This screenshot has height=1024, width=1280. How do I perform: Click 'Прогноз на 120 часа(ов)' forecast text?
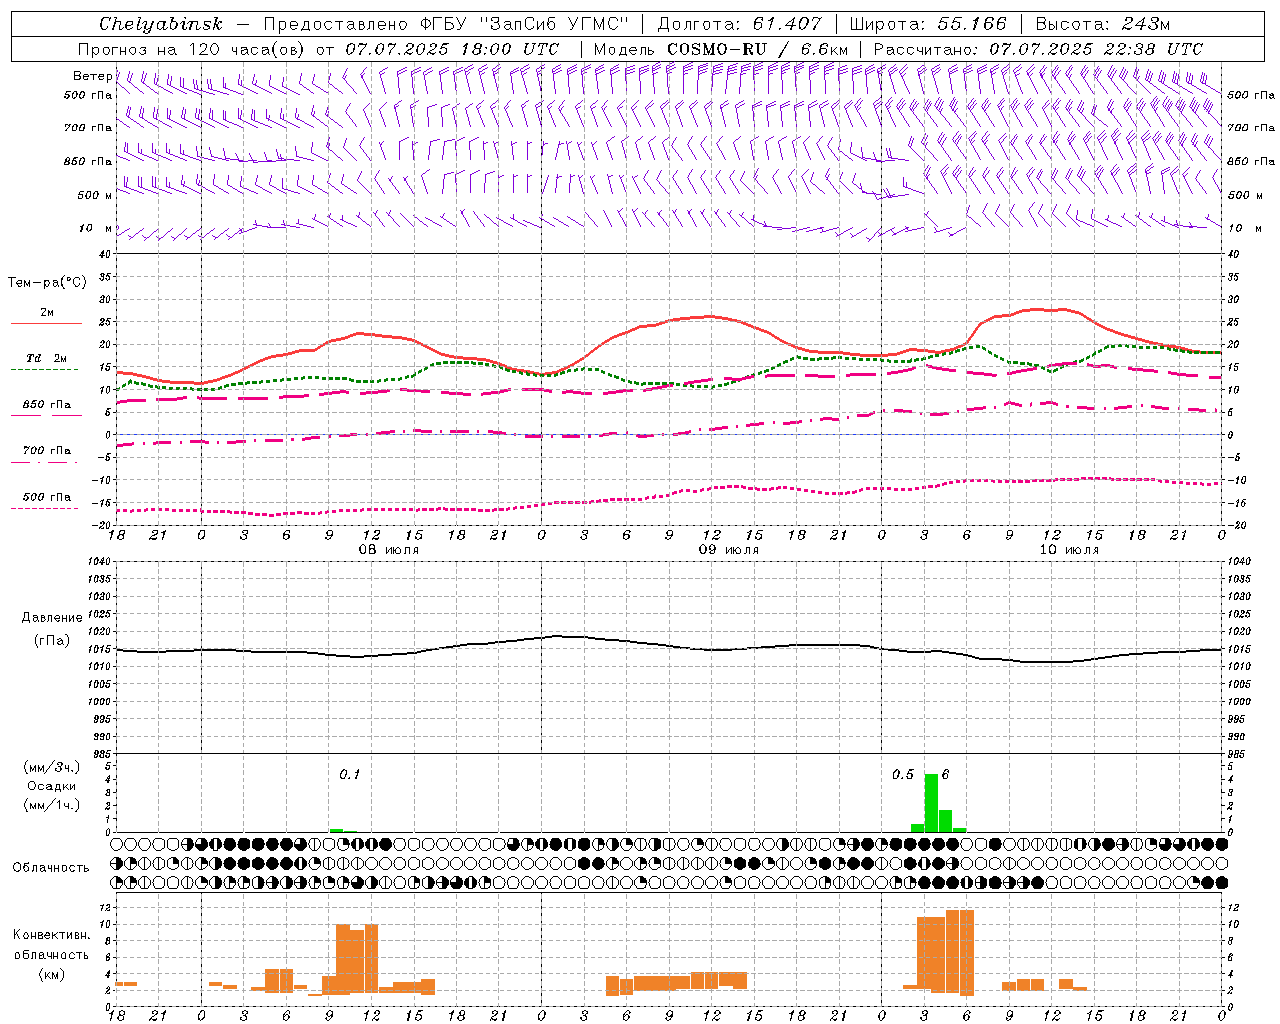coord(192,49)
